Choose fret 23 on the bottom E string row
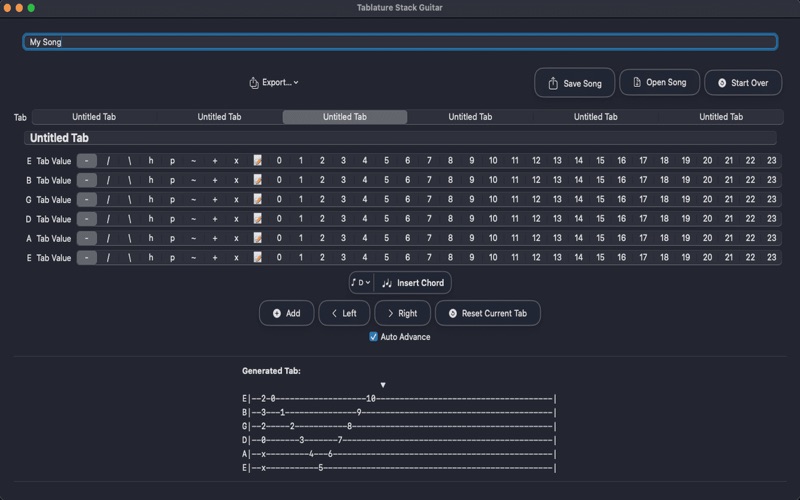Image resolution: width=800 pixels, height=500 pixels. click(x=771, y=258)
